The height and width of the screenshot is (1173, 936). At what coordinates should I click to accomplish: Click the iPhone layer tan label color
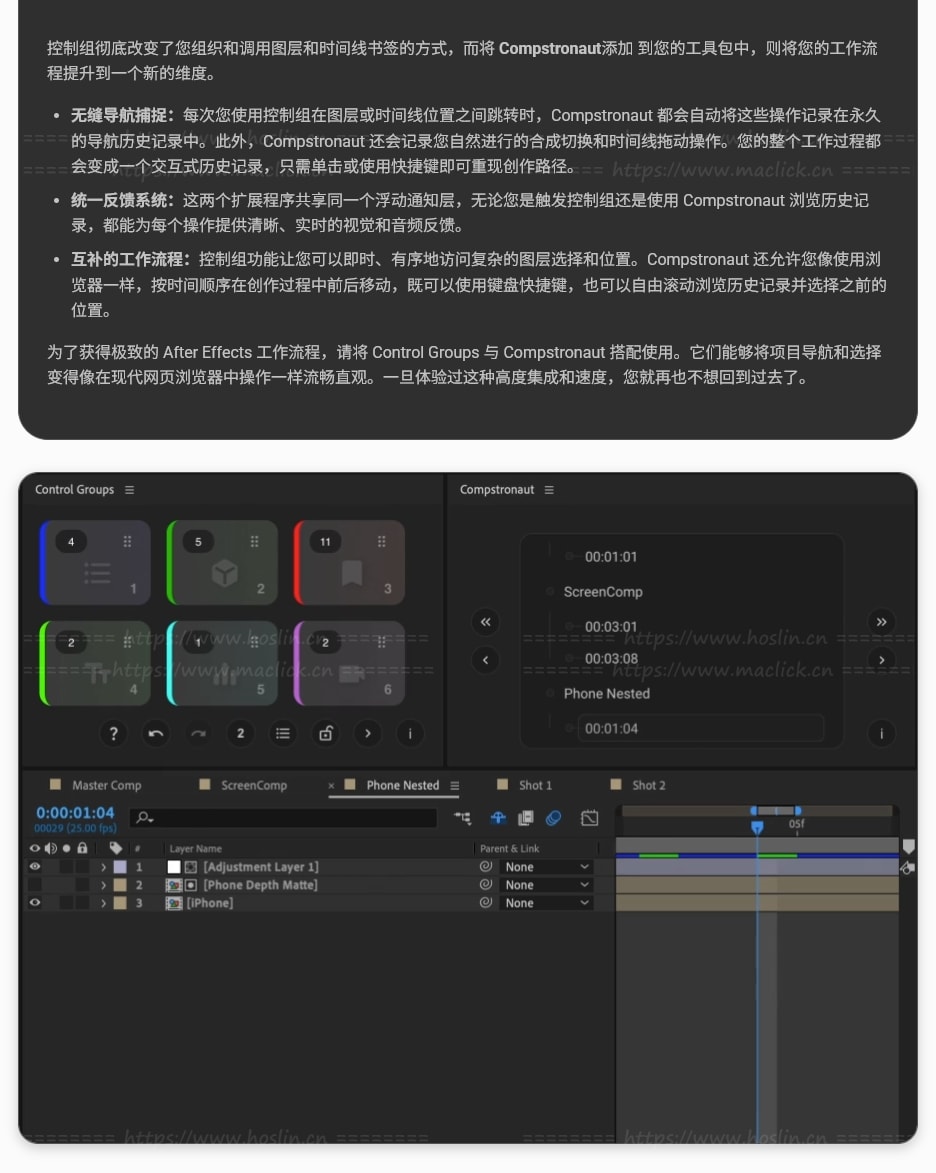tap(120, 903)
